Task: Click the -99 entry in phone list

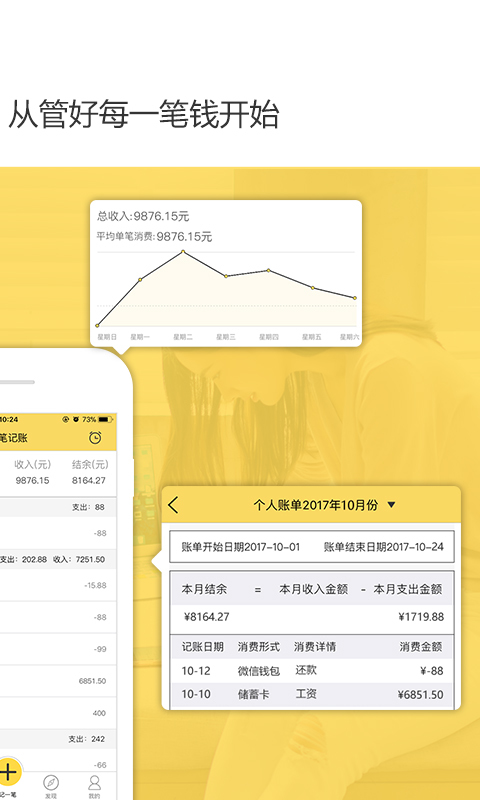Action: coord(100,649)
